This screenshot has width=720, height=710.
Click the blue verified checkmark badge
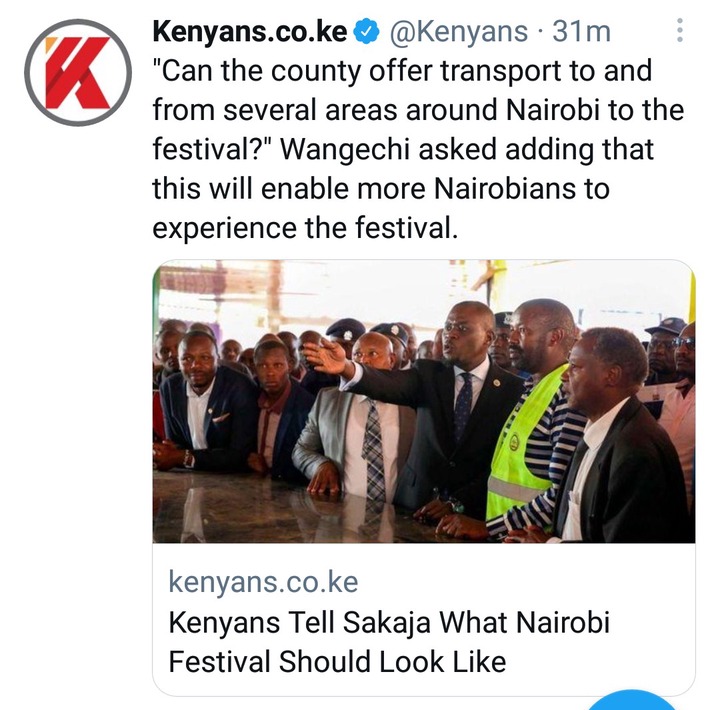click(366, 31)
